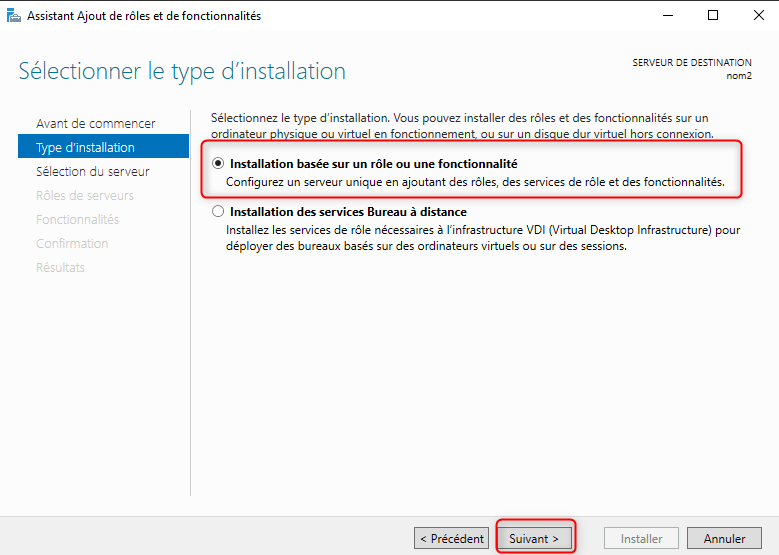Click label 'Installation des services Bureau à distance'
The image size is (779, 555).
pos(348,212)
